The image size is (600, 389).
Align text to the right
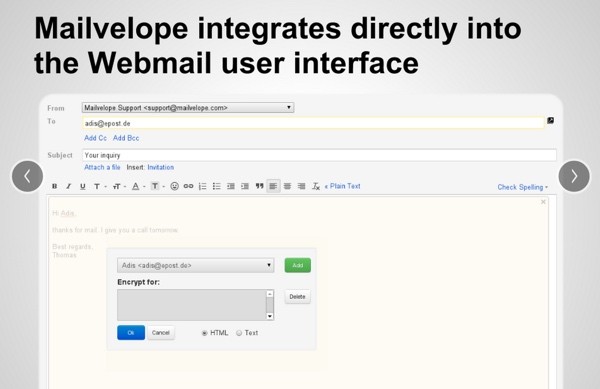pos(302,186)
